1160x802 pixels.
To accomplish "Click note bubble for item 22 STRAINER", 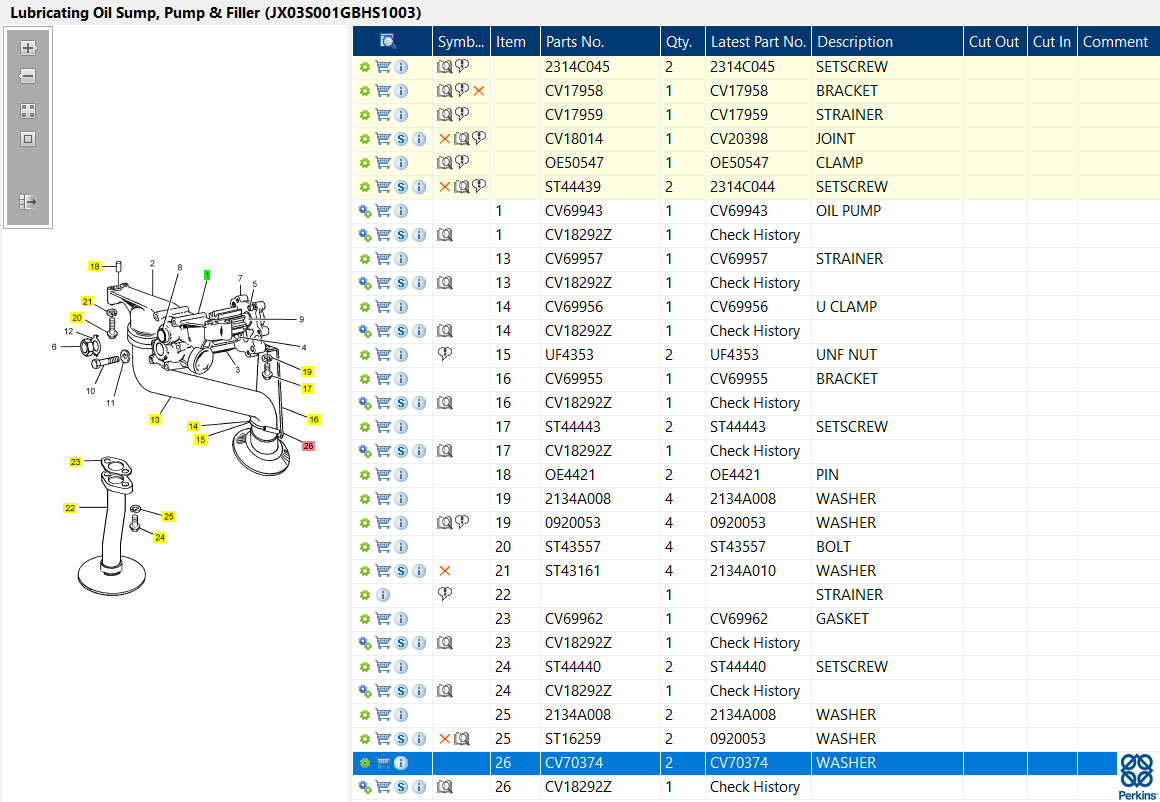I will coord(445,594).
